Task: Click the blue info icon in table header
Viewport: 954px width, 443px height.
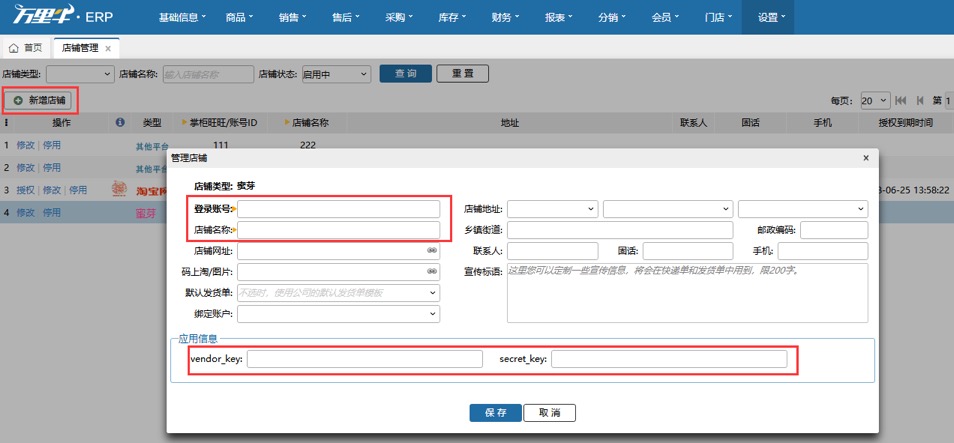Action: coord(120,122)
